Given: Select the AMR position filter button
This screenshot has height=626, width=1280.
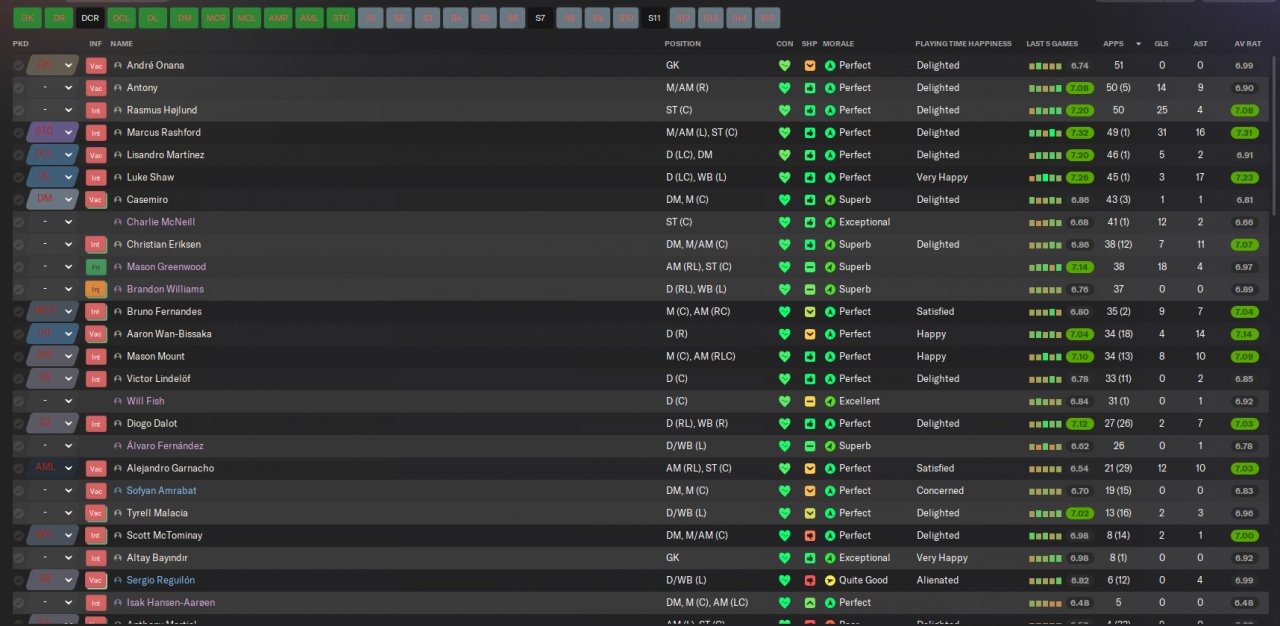Looking at the screenshot, I should pos(278,18).
